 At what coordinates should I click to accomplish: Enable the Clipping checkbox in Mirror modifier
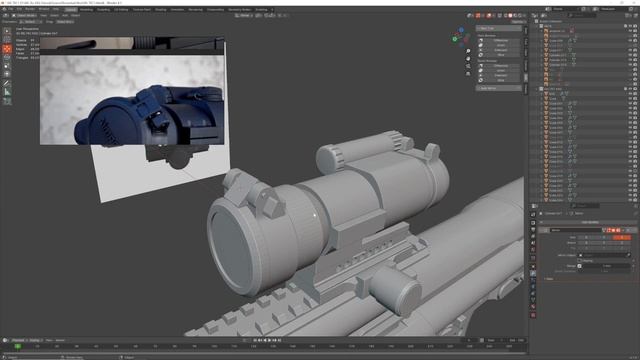579,260
